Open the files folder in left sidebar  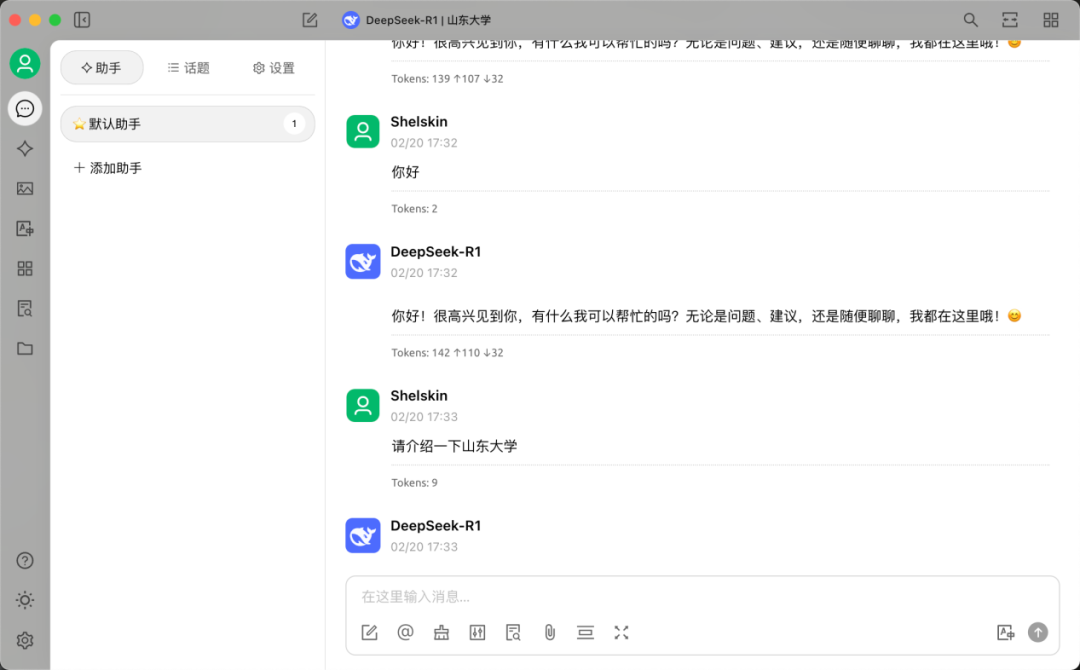click(x=25, y=349)
